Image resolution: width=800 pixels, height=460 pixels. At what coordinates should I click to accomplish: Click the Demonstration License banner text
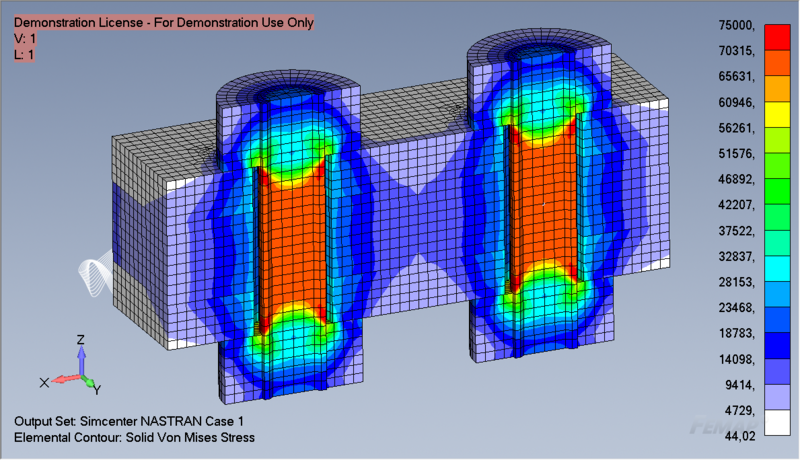point(164,22)
